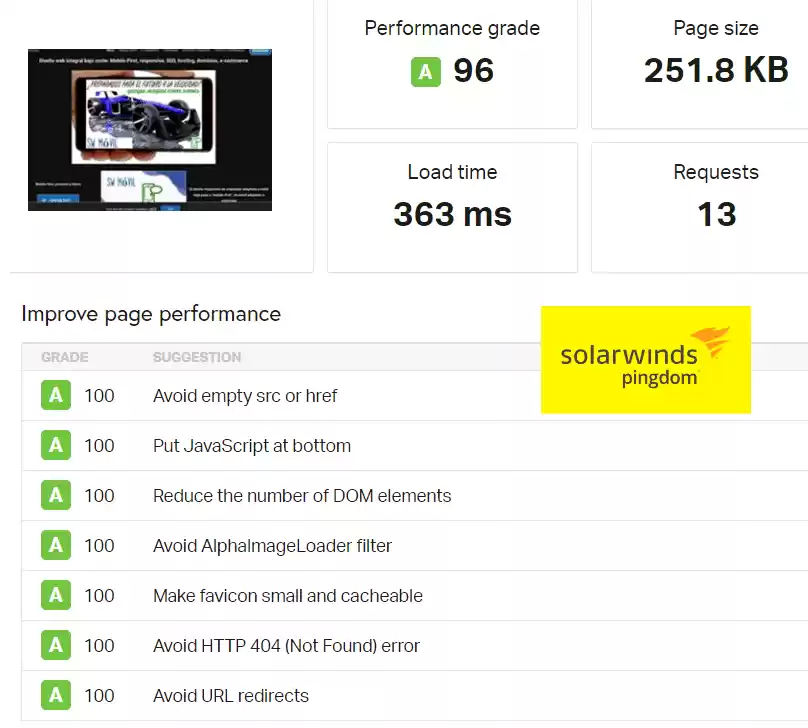Click grade A icon for HTTP 404 error row
Image resolution: width=808 pixels, height=728 pixels.
[x=56, y=646]
